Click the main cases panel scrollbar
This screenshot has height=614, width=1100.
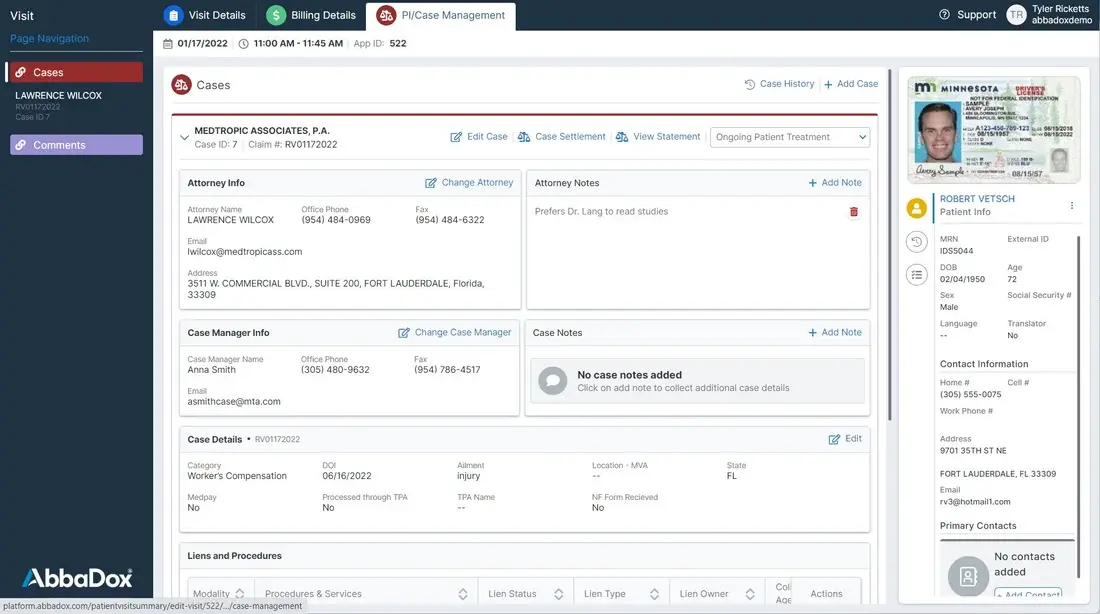[890, 245]
